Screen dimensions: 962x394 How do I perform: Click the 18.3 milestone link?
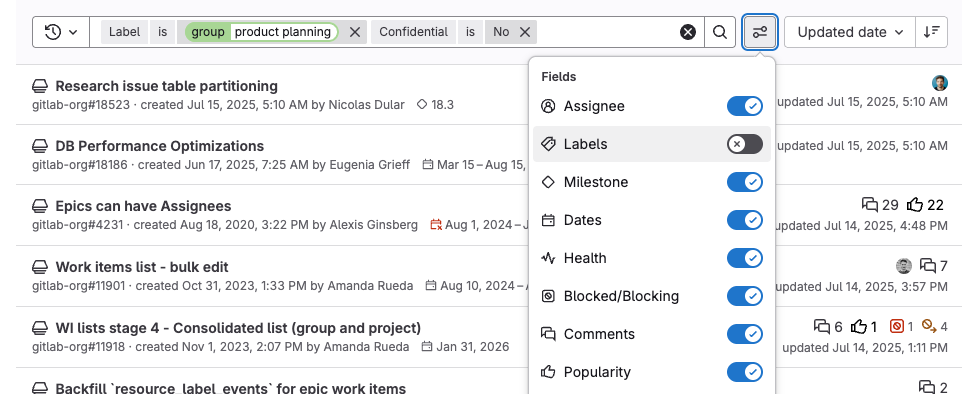tap(435, 105)
